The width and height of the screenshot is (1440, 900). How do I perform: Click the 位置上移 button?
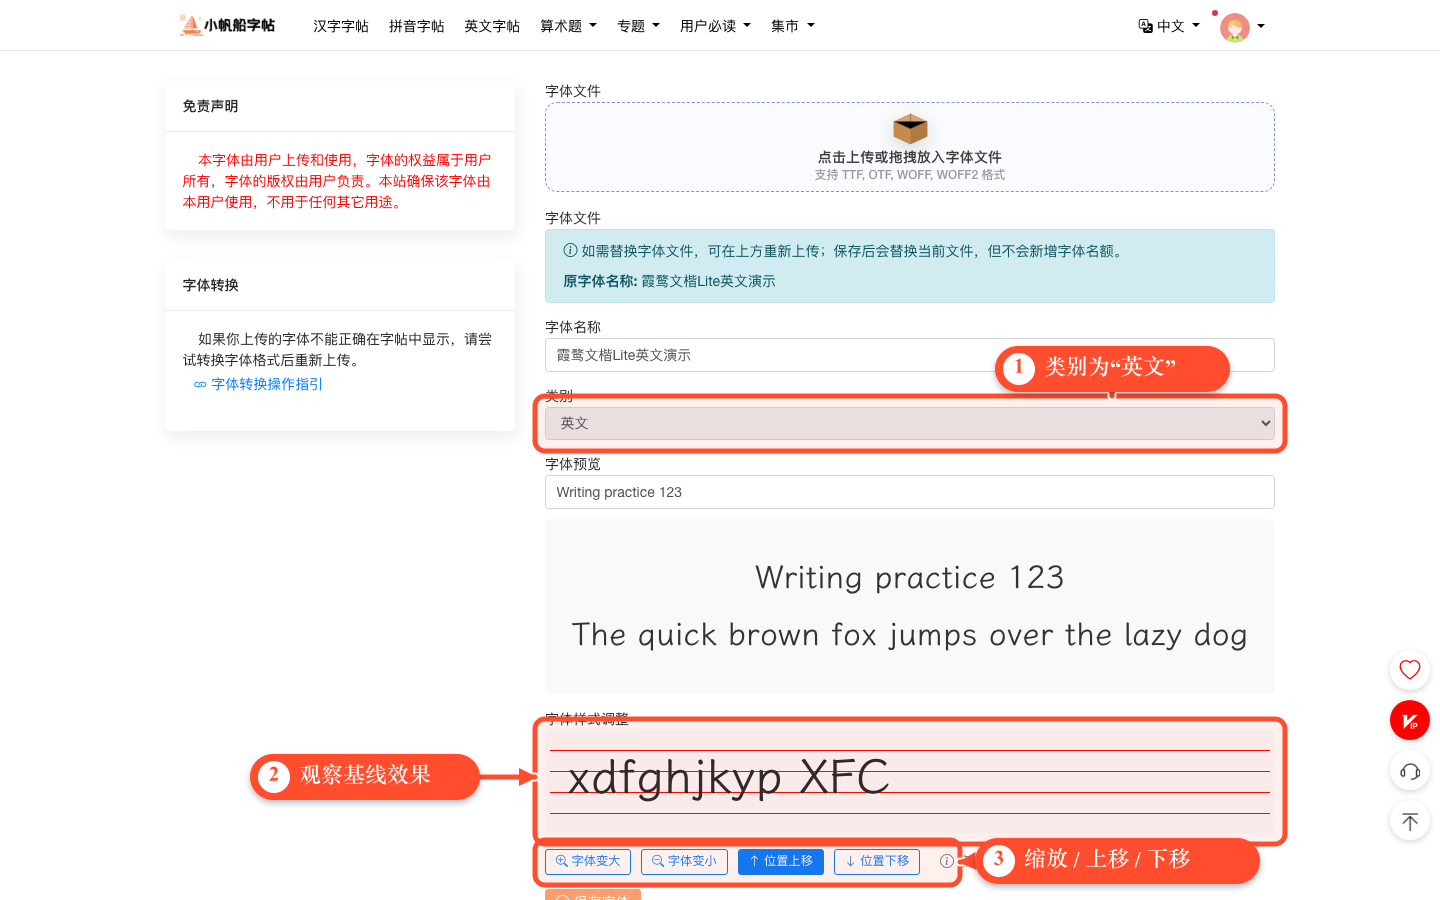point(781,861)
